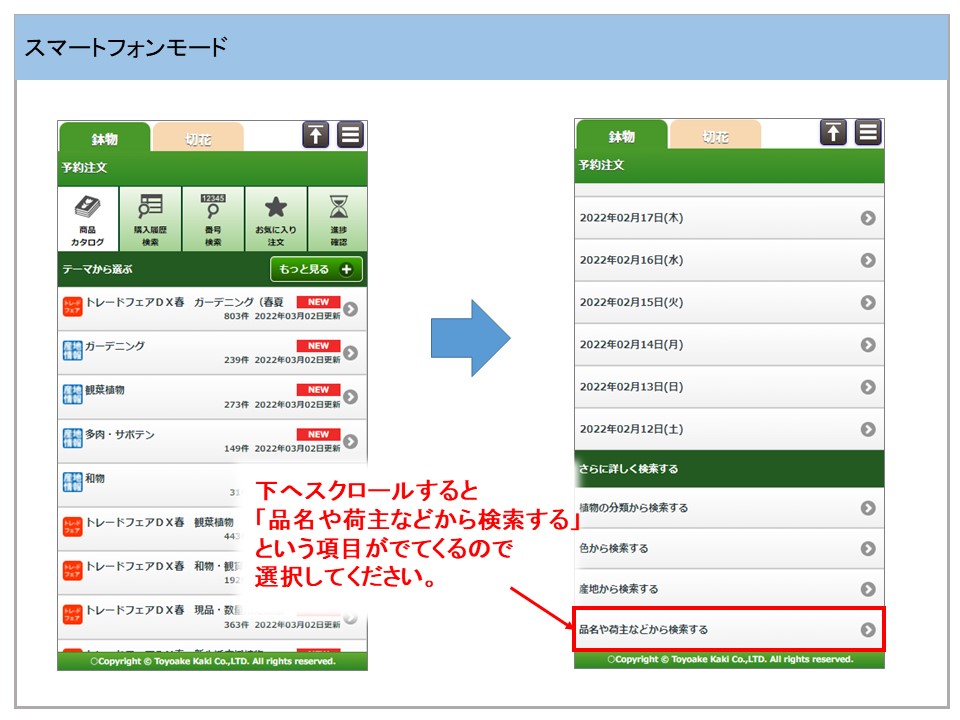The image size is (960, 720).
Task: Select the 番号検索 number search icon
Action: click(x=213, y=219)
